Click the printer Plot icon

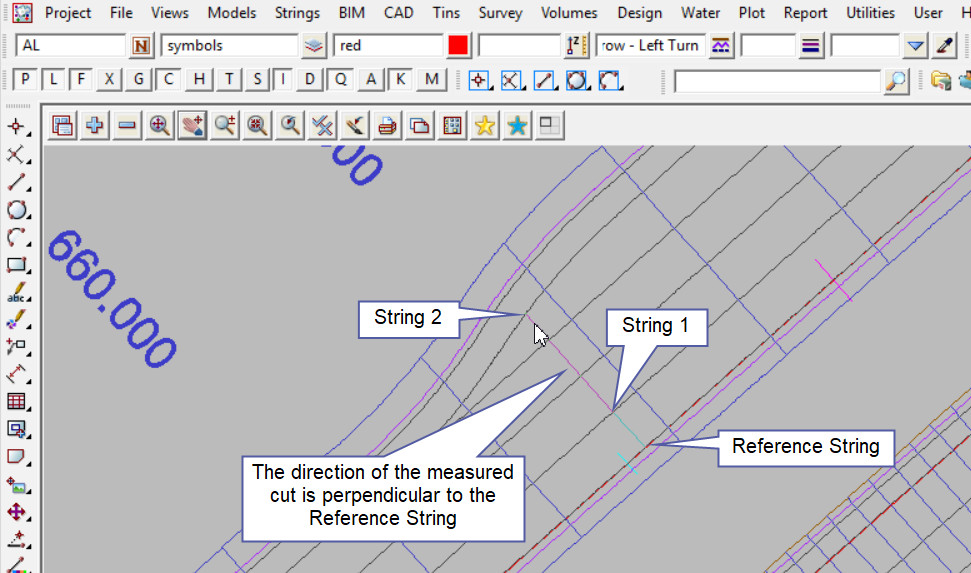(387, 126)
